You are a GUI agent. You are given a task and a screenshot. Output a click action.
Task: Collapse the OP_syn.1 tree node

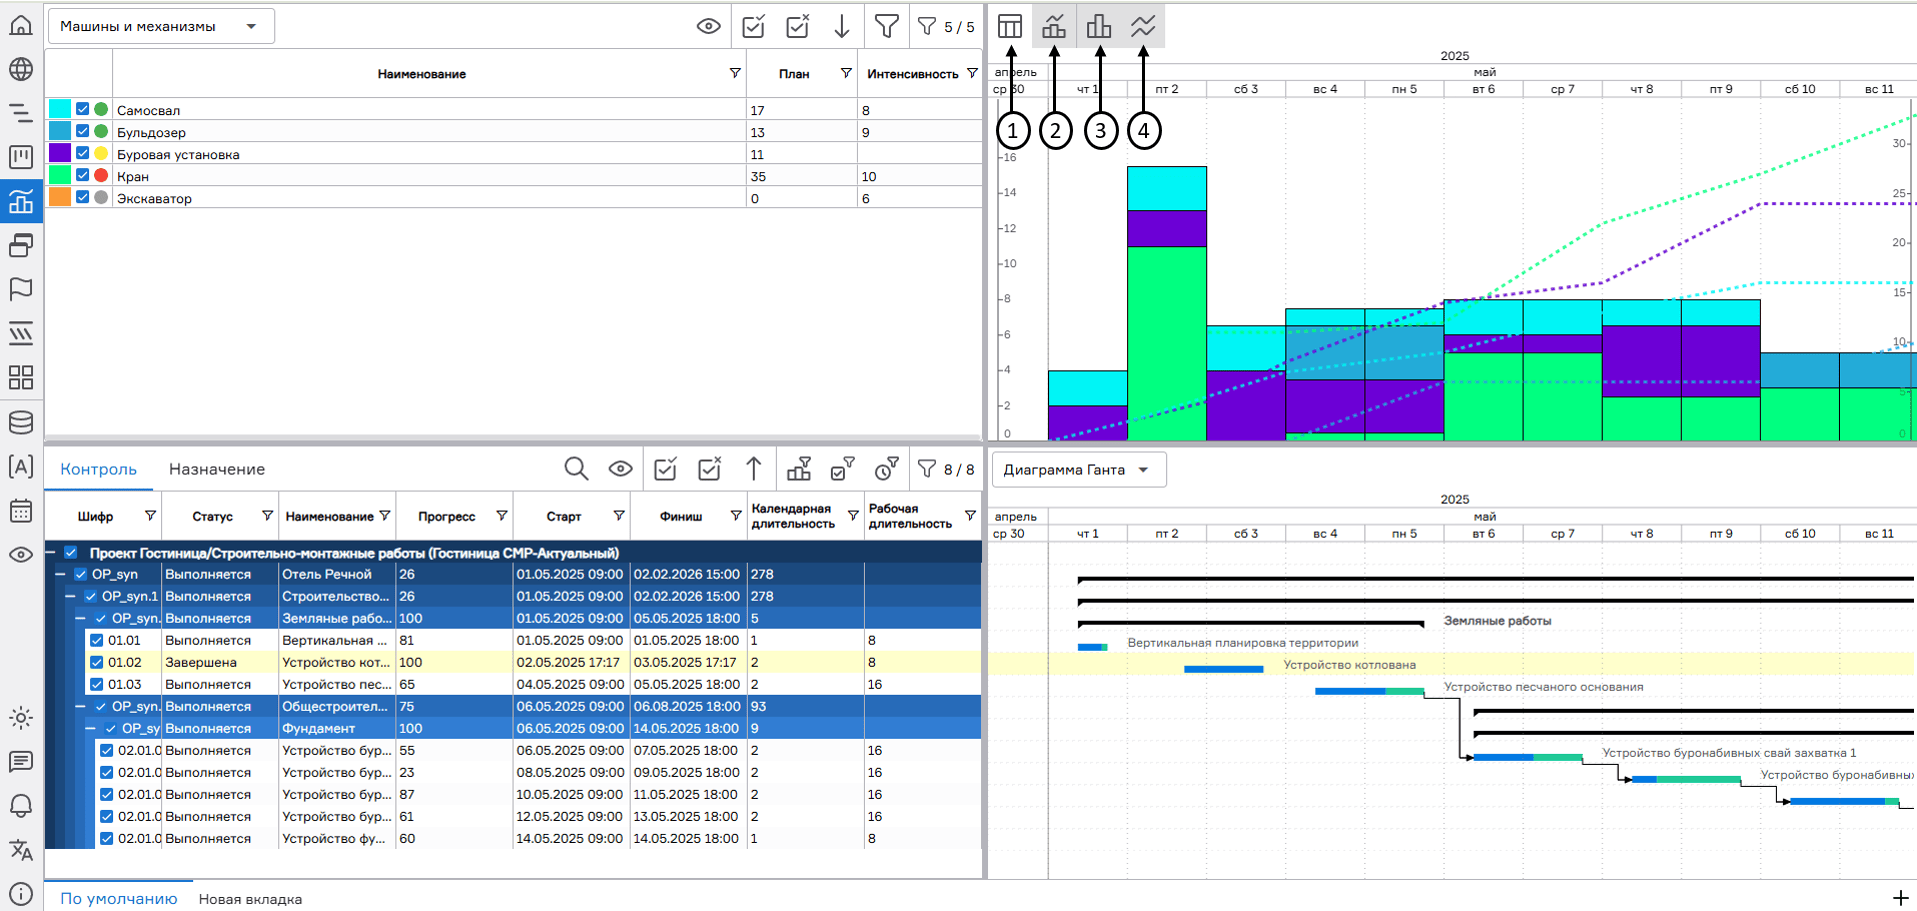(x=70, y=596)
